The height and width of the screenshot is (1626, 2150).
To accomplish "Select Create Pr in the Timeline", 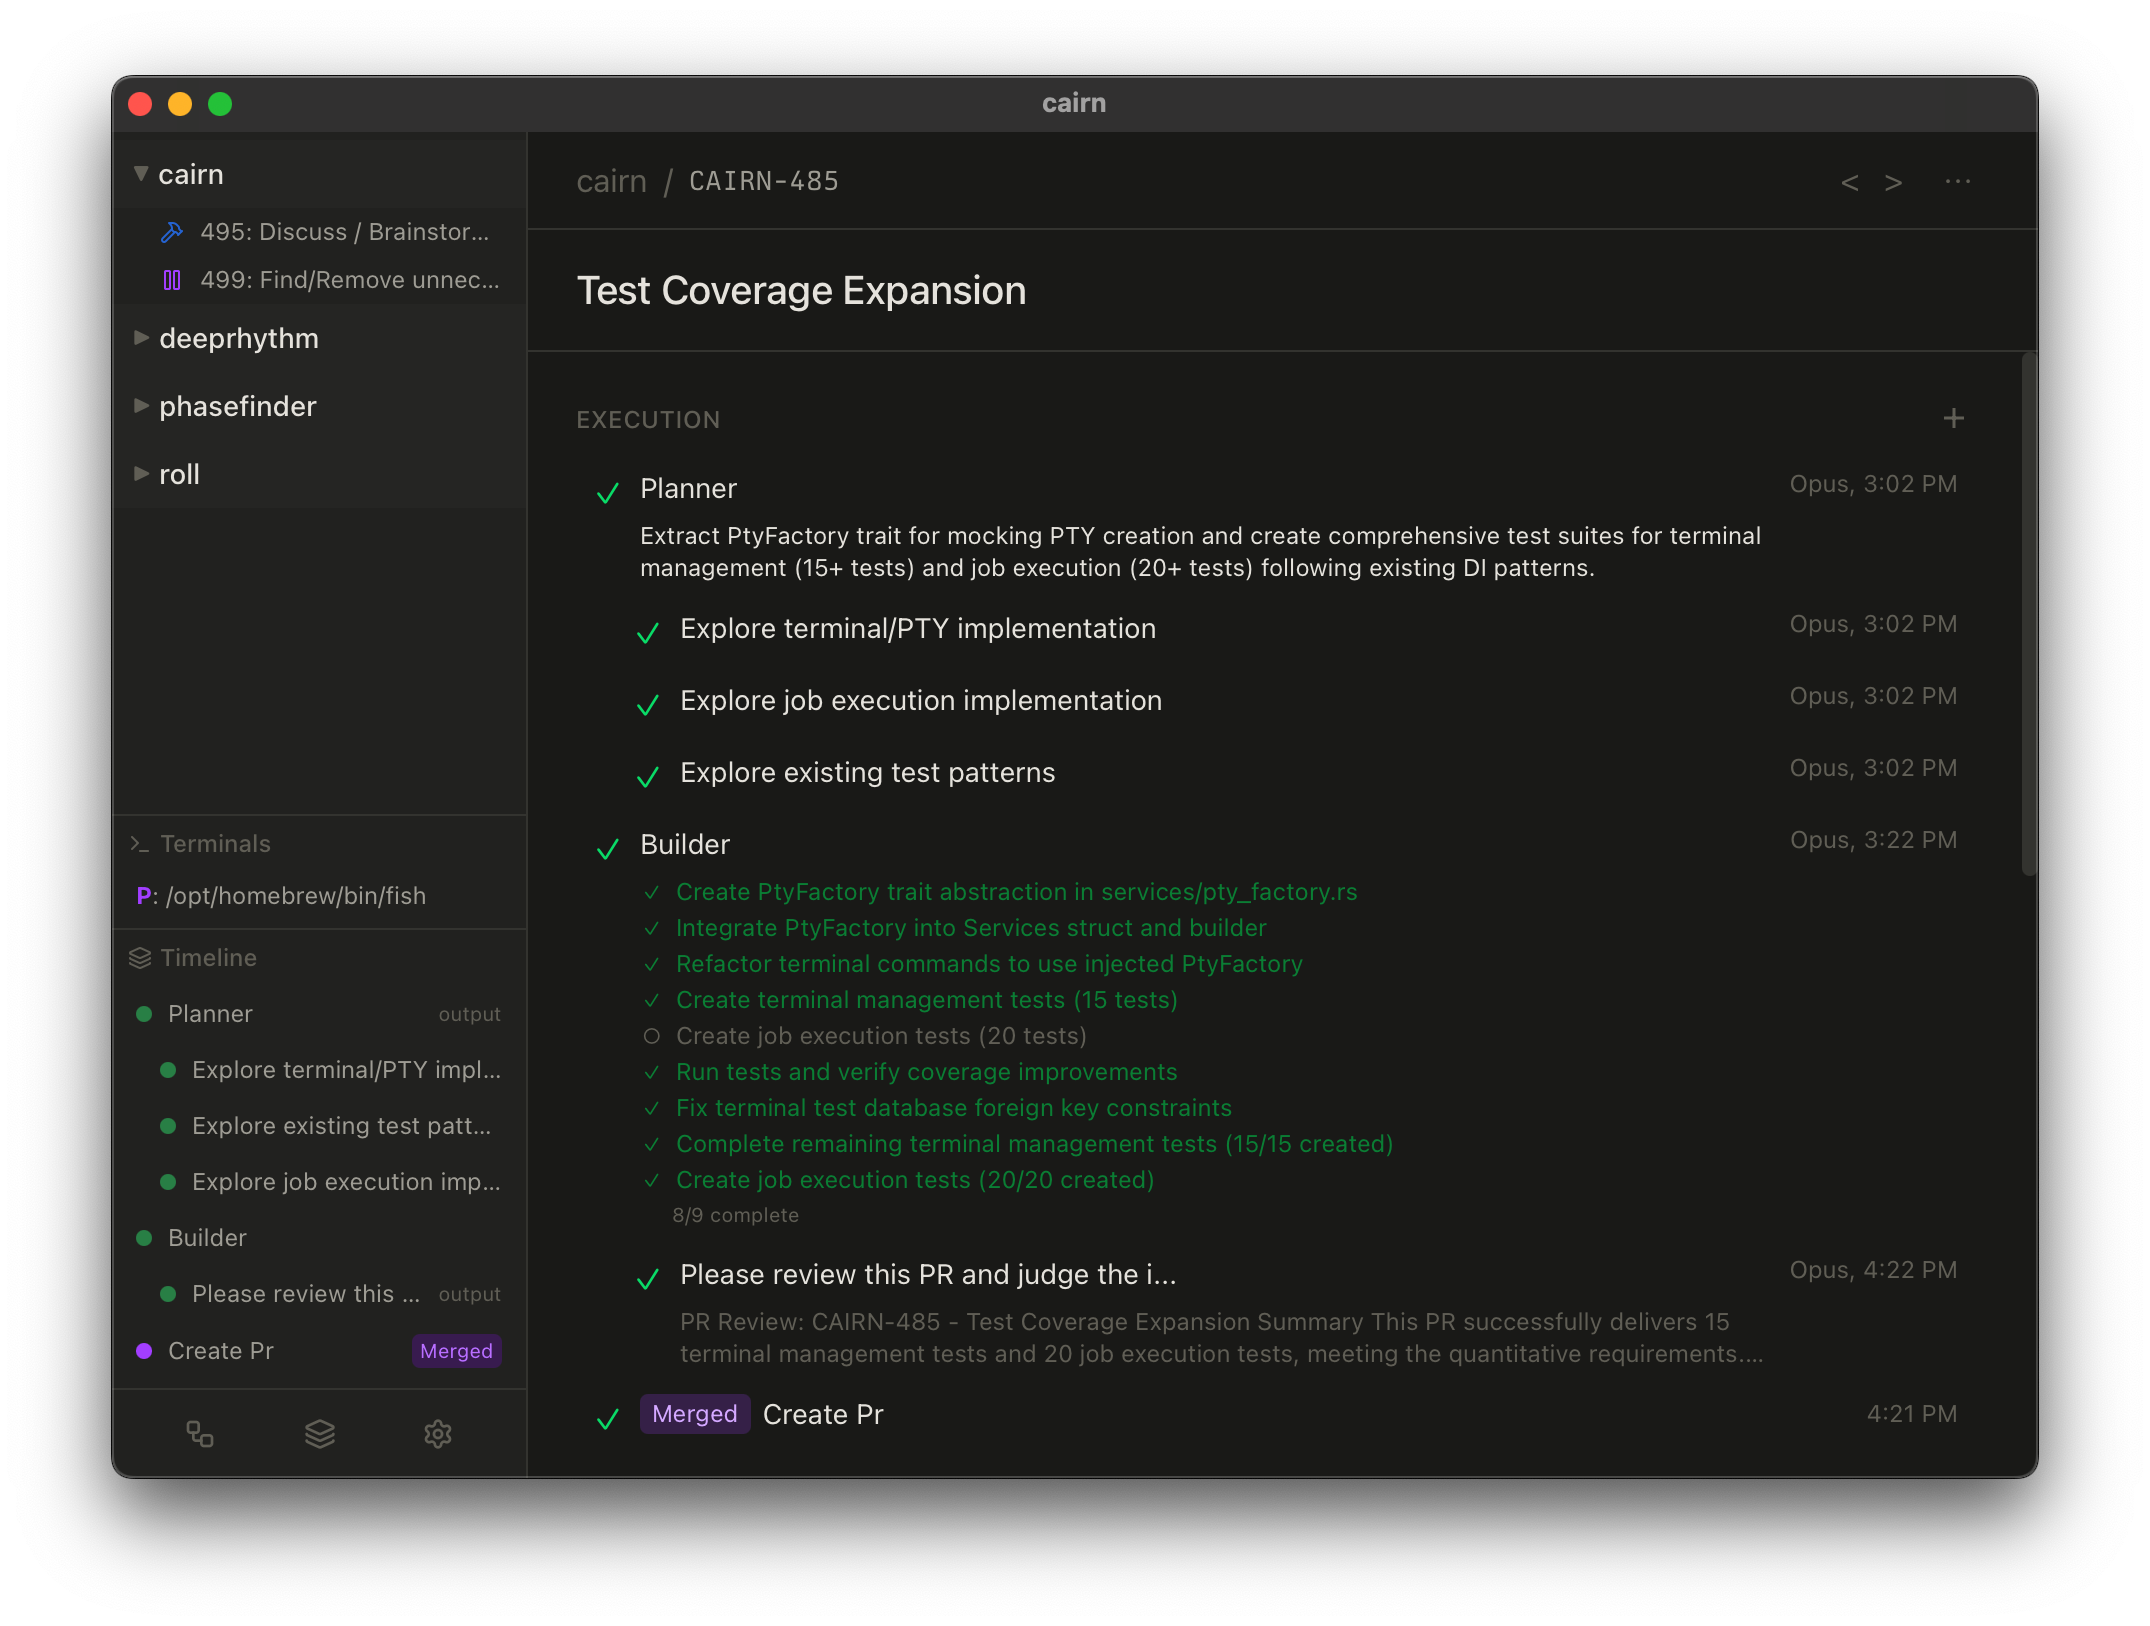I will 221,1351.
